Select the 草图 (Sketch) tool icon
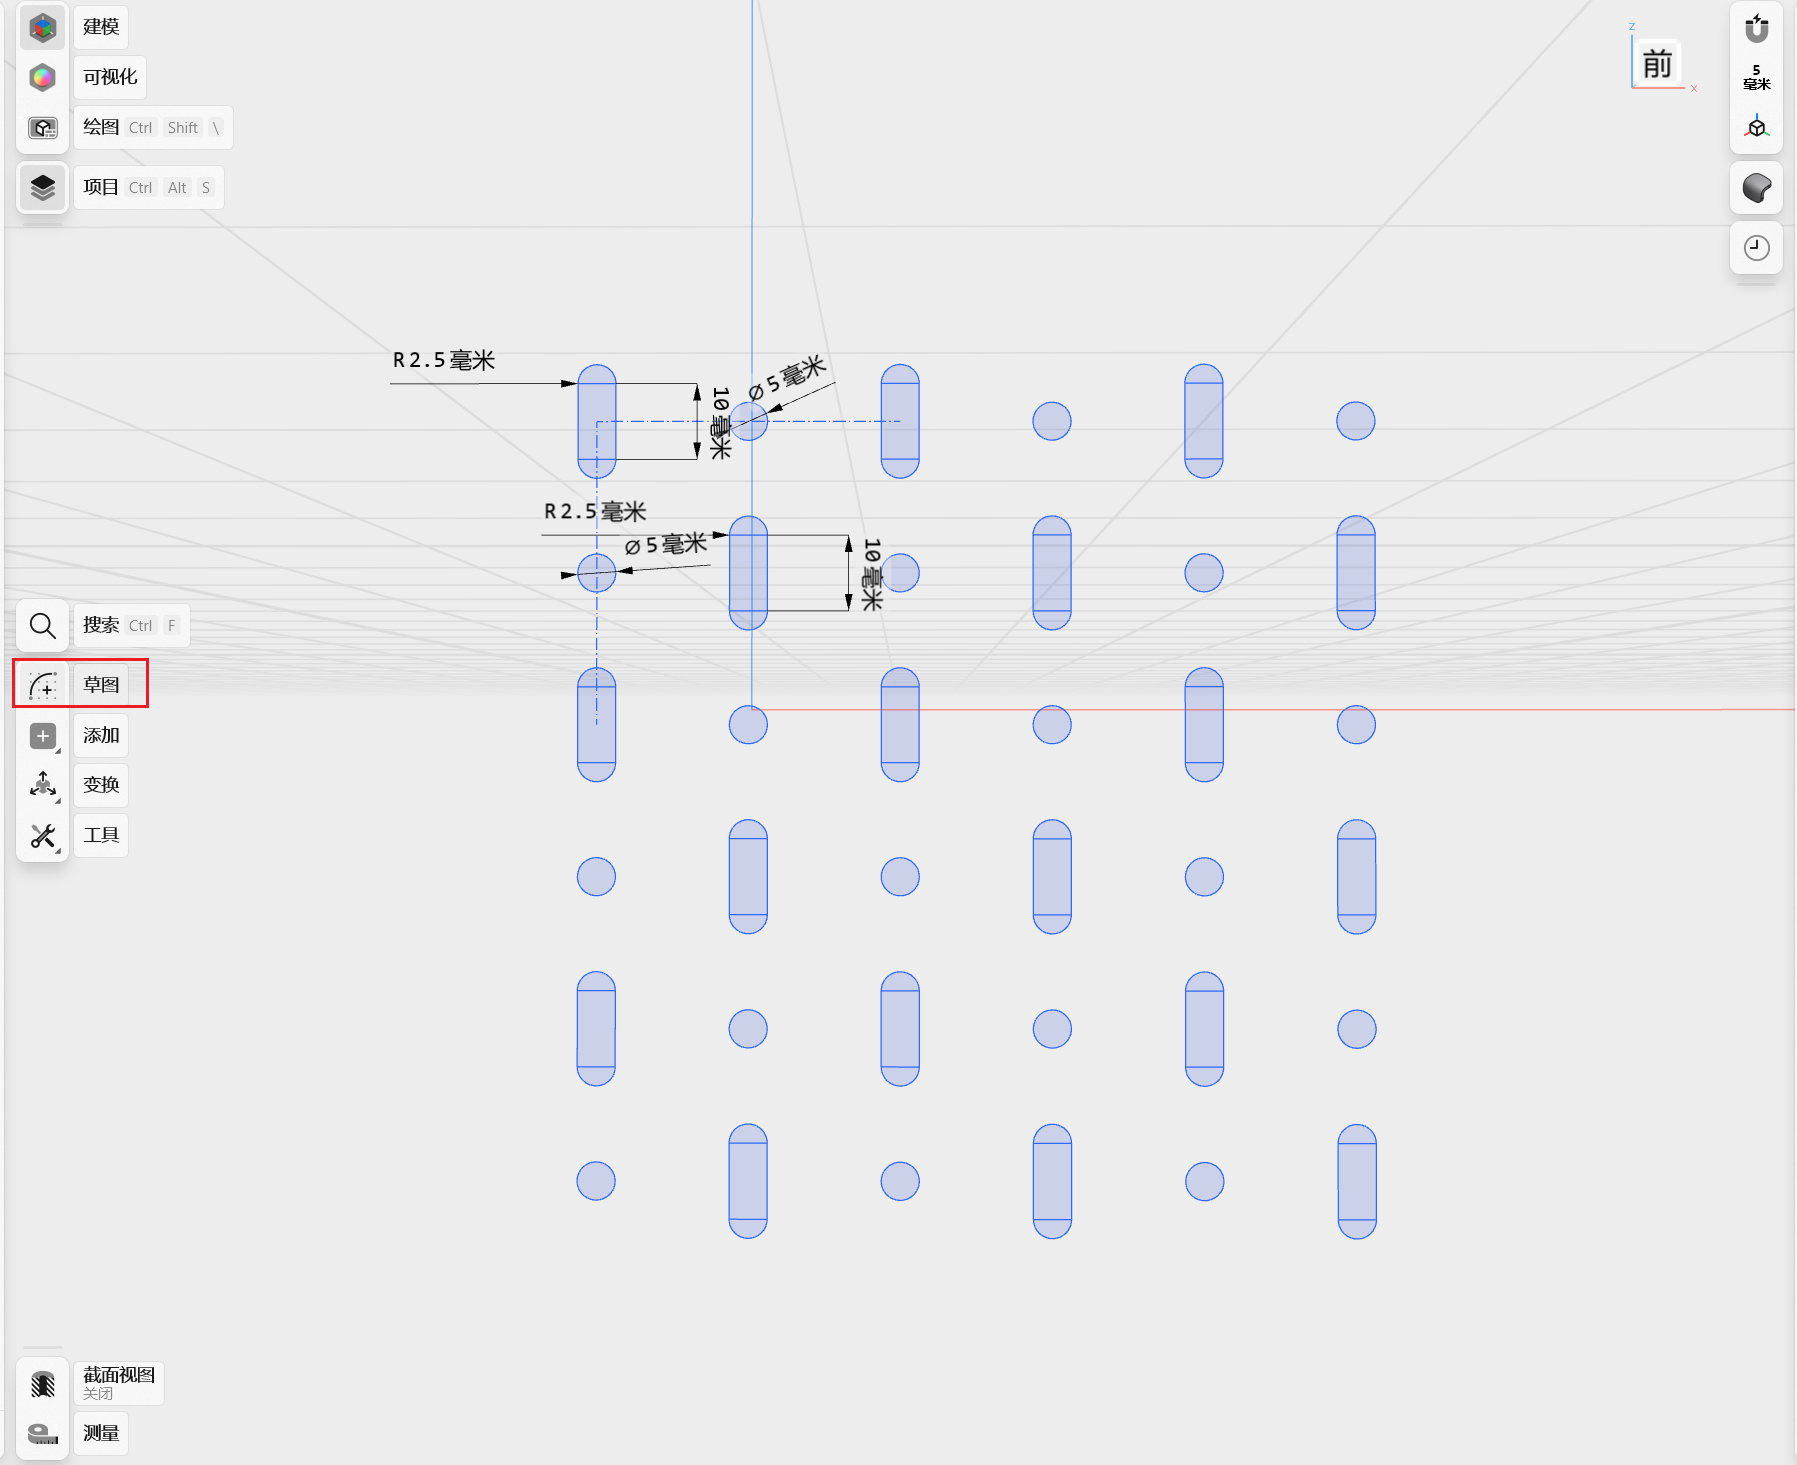 (42, 684)
